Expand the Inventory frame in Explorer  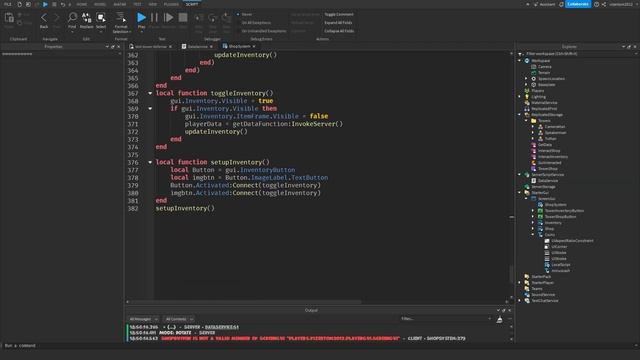[533, 222]
